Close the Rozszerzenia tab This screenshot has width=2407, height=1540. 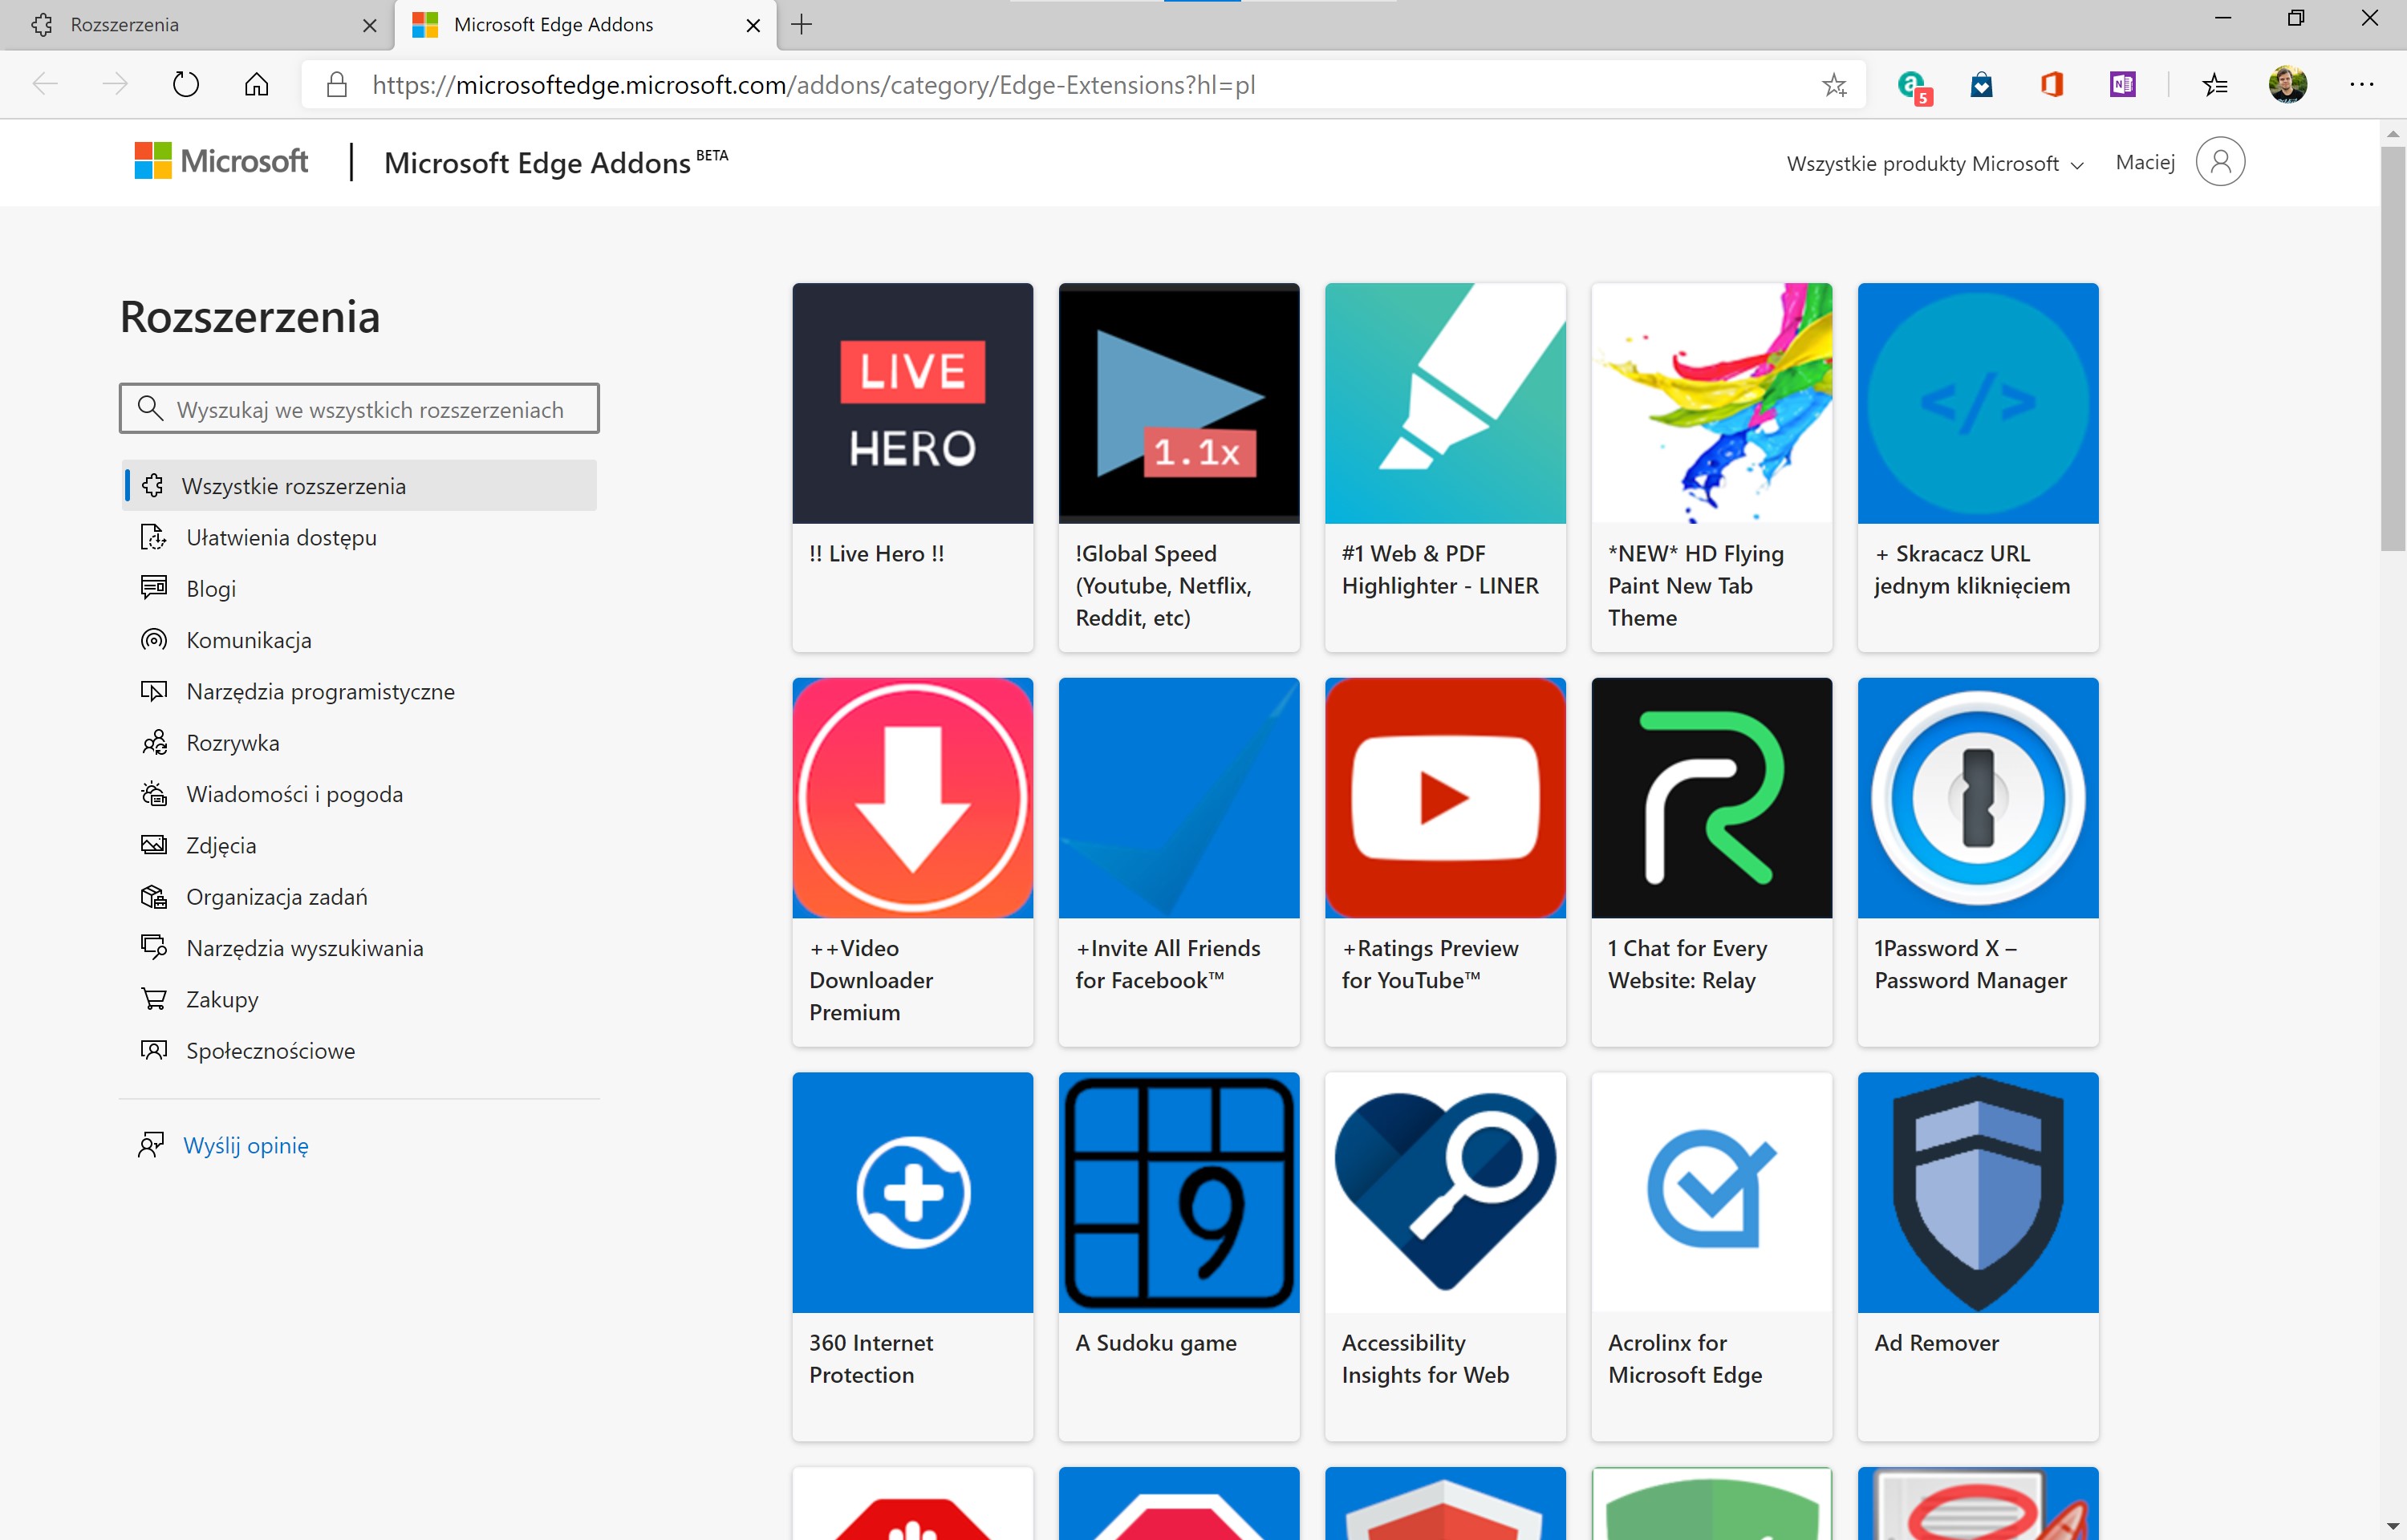coord(370,26)
